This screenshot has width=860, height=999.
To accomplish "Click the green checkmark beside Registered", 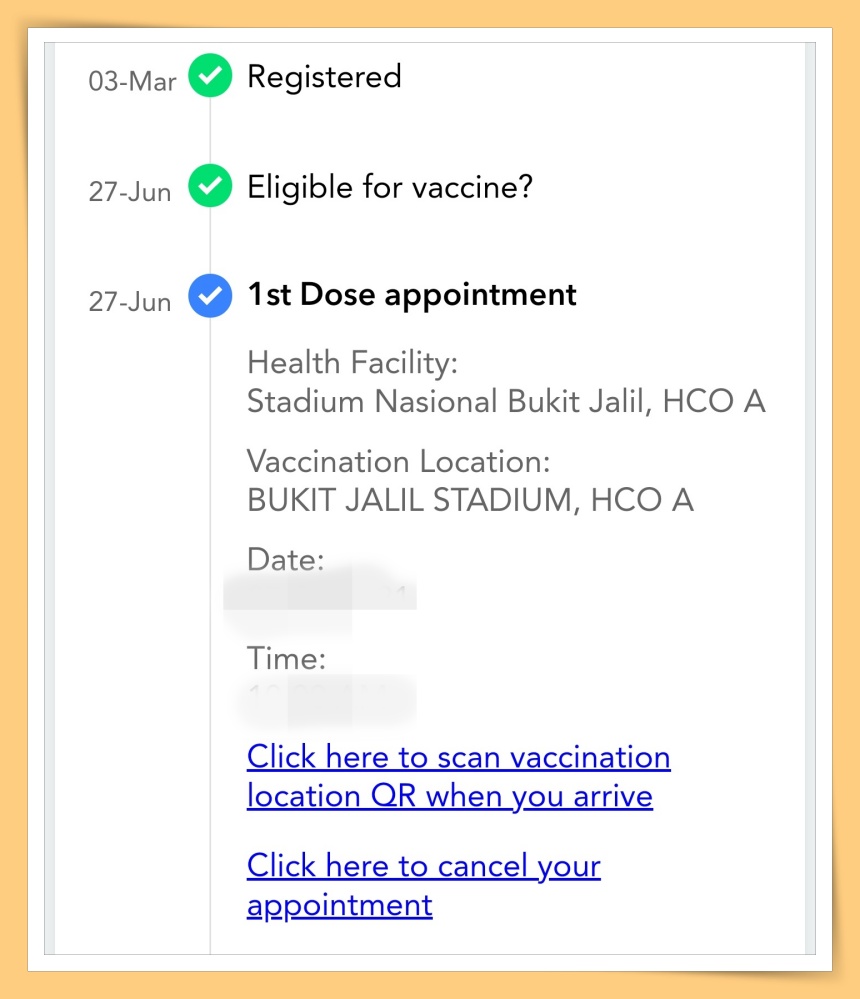I will tap(210, 76).
